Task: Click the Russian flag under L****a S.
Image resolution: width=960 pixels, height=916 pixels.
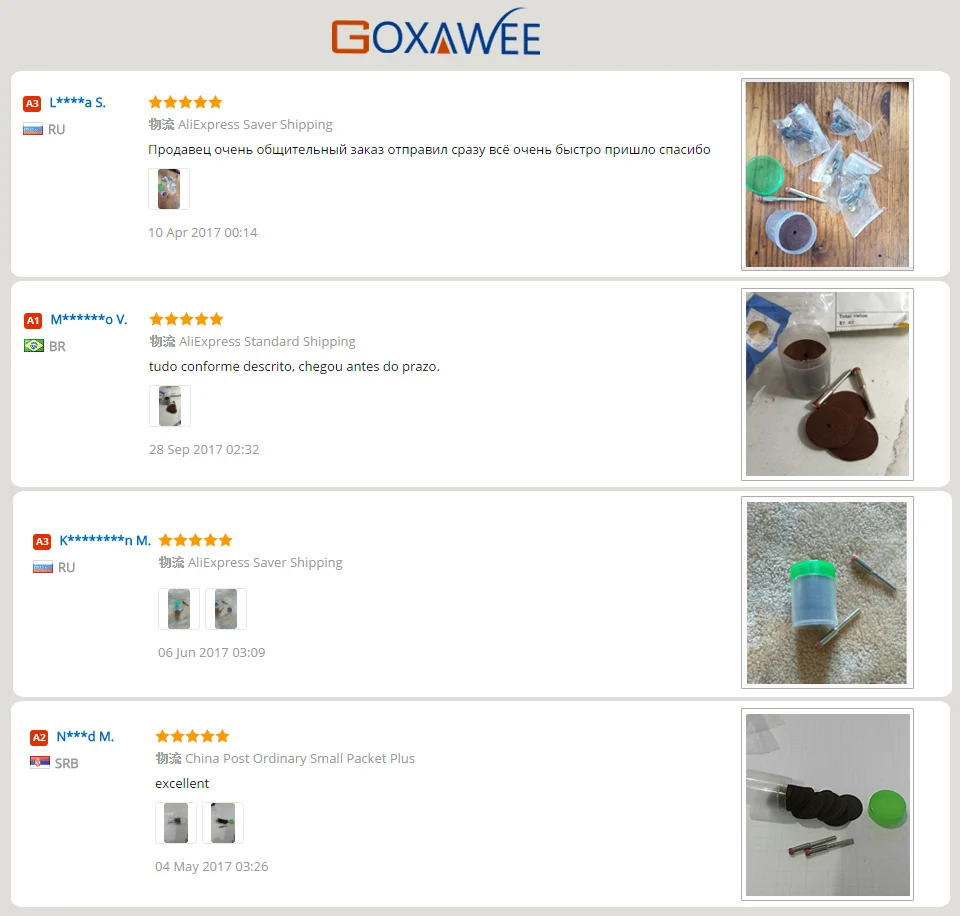Action: click(33, 129)
